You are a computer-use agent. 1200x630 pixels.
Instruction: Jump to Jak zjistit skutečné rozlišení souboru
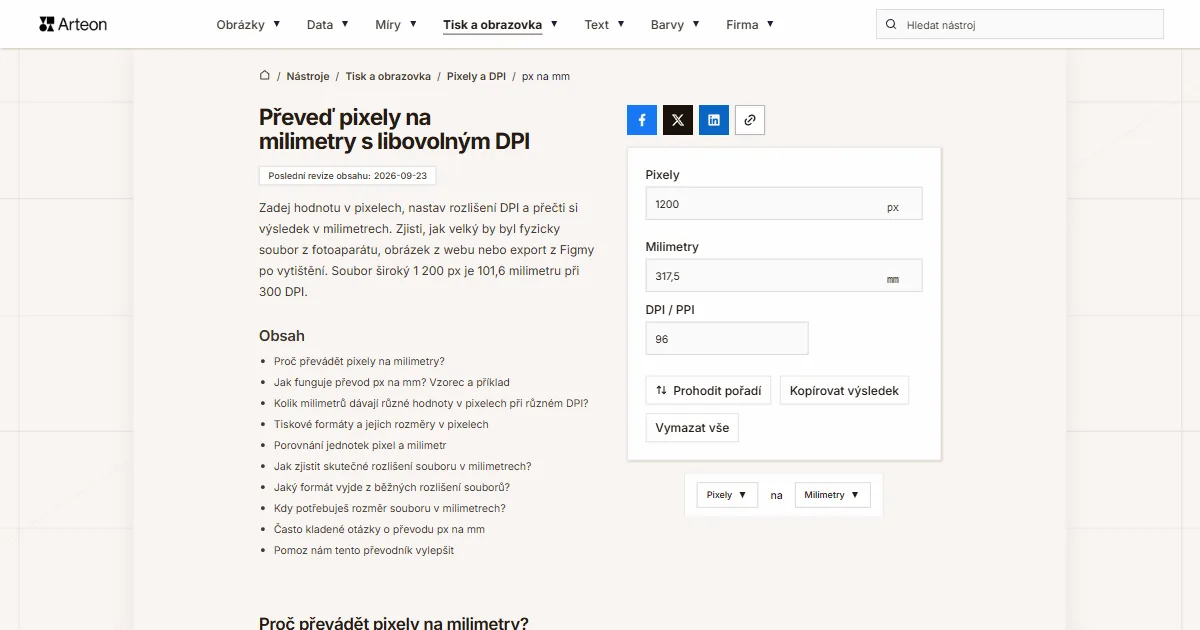402,466
